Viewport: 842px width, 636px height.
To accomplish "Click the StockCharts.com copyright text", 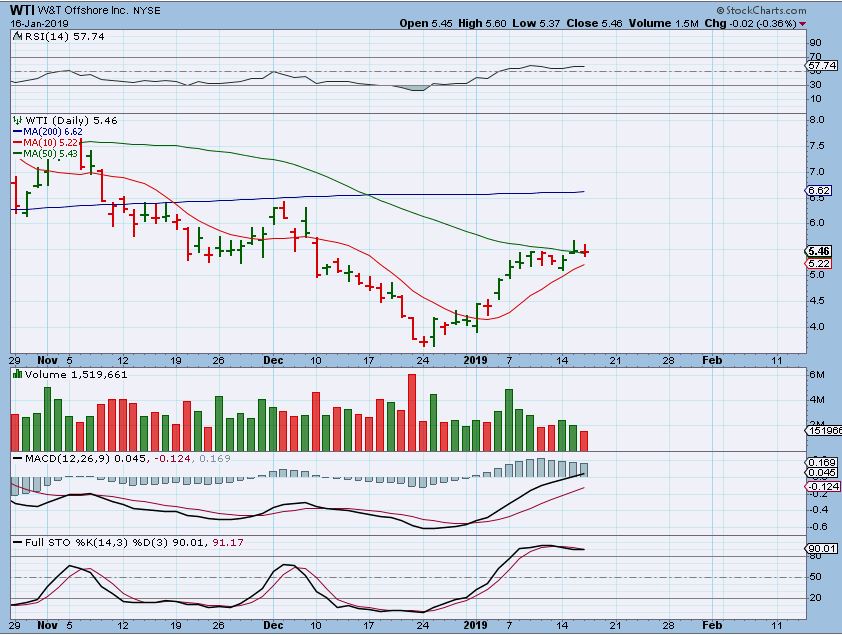I will [x=761, y=10].
